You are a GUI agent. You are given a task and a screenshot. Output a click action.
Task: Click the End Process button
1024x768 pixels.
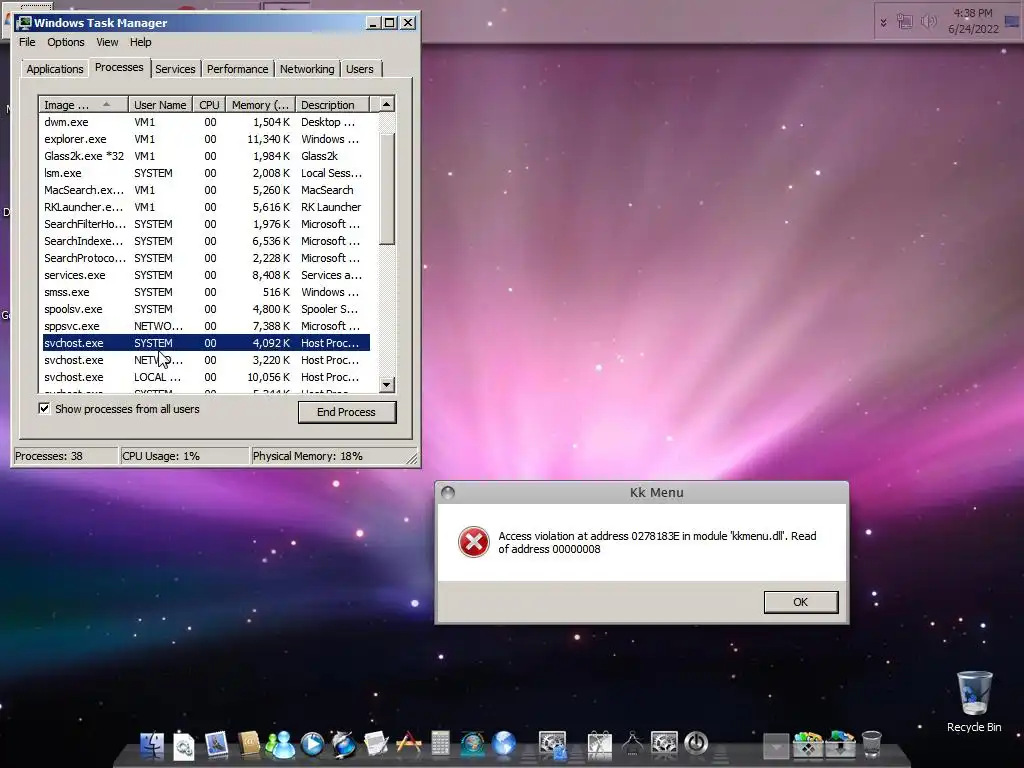coord(347,412)
